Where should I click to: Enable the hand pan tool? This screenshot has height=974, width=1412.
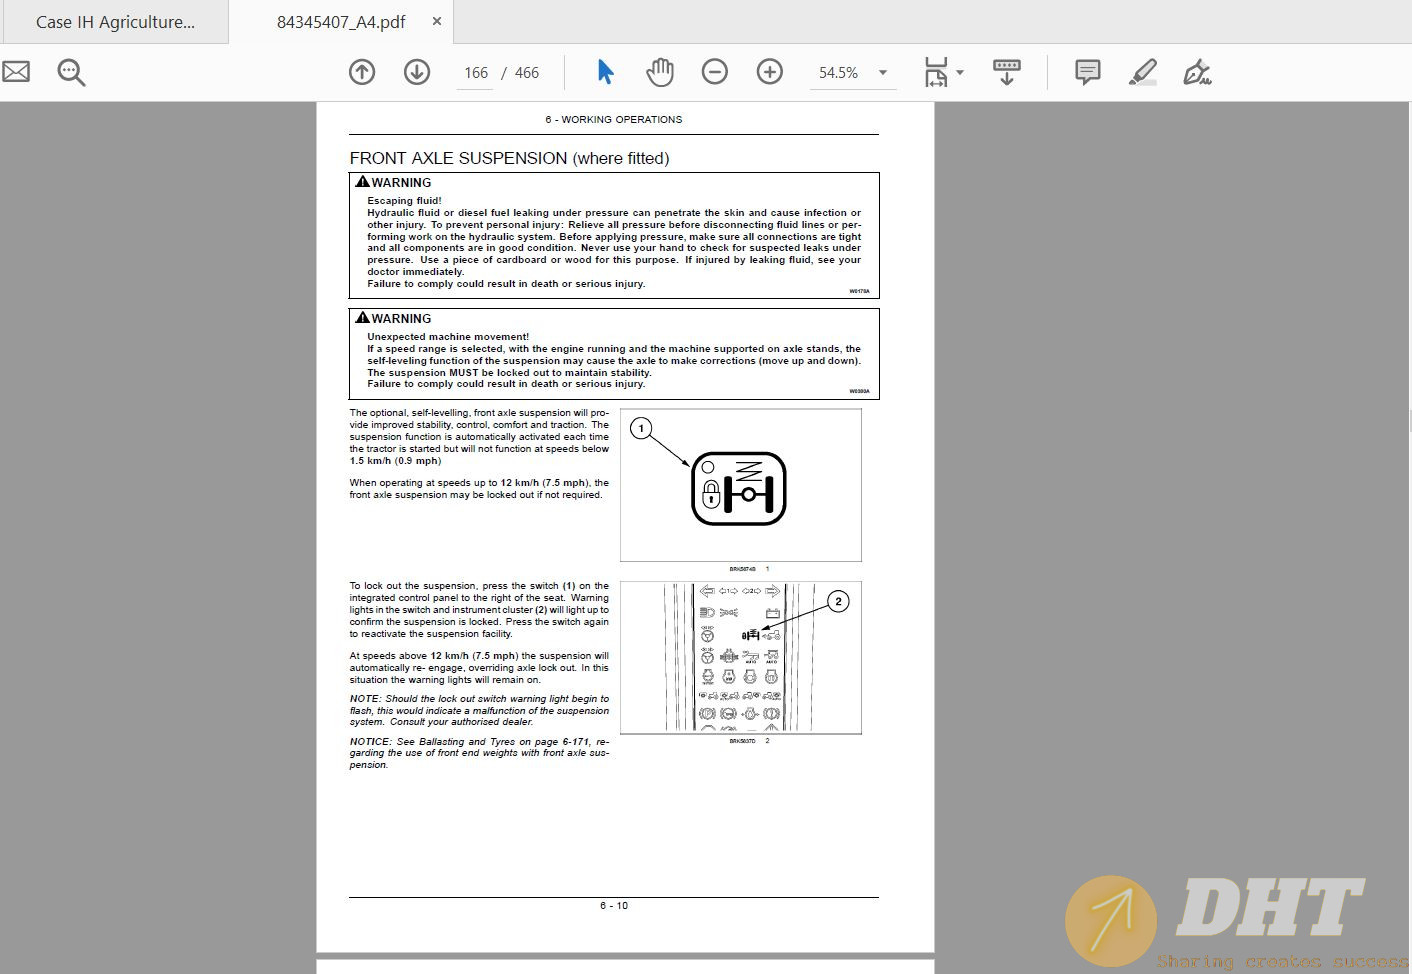click(x=660, y=72)
